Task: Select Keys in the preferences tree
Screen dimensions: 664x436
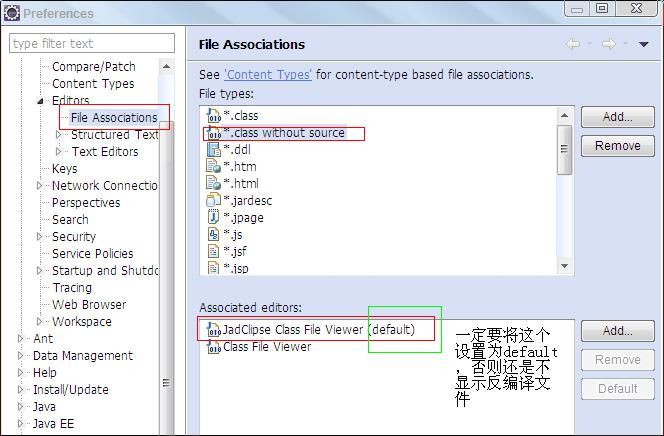Action: pyautogui.click(x=64, y=168)
